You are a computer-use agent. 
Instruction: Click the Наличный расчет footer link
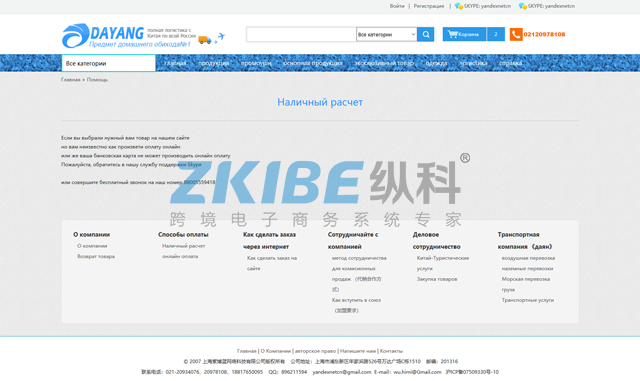184,246
